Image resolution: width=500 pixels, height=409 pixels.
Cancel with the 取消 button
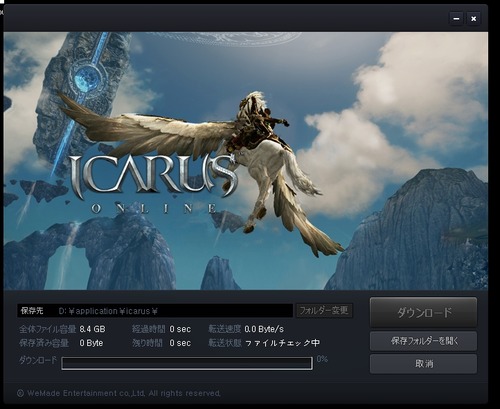[423, 364]
